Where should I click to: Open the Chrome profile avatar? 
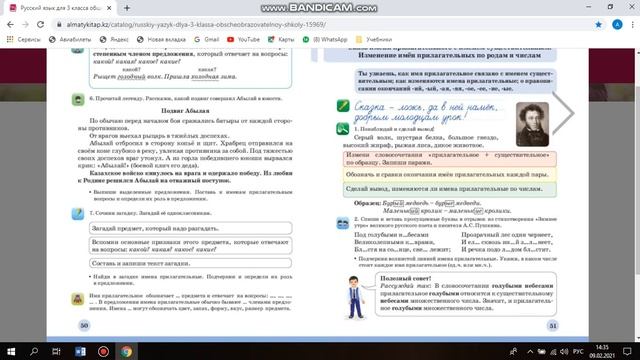(617, 24)
